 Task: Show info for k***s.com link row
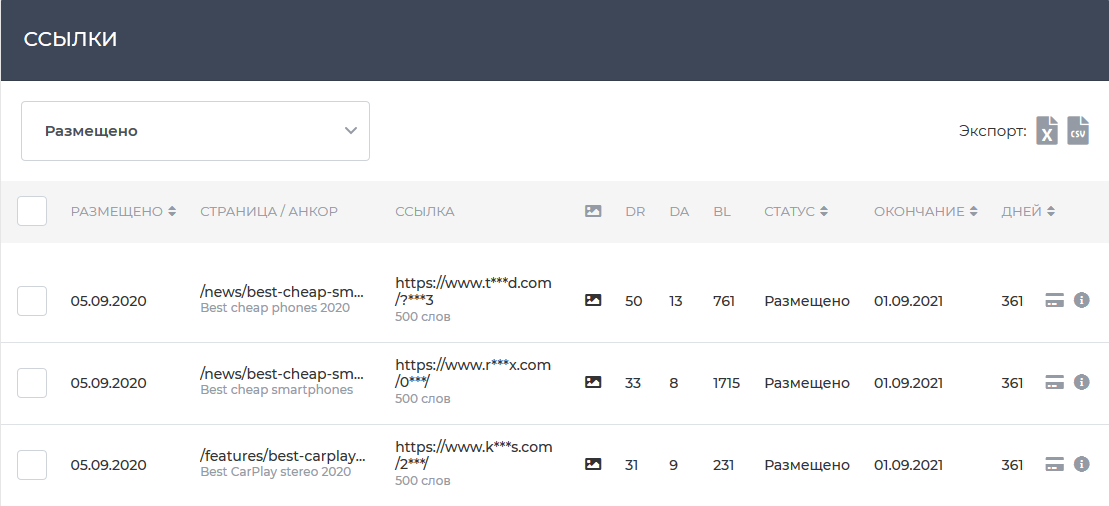(1081, 464)
